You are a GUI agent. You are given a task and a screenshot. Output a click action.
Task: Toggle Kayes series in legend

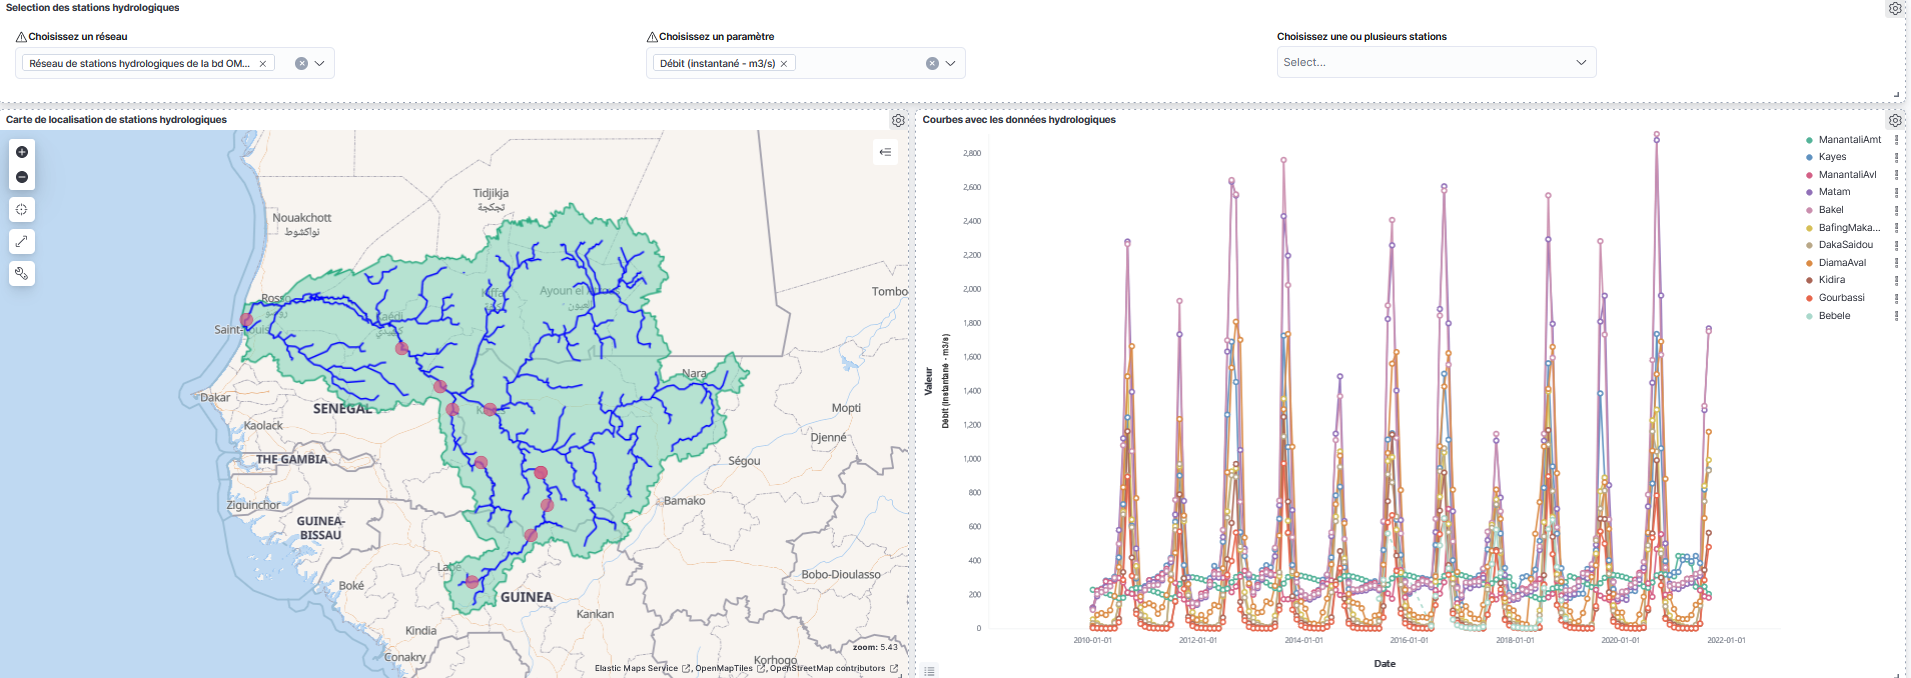click(x=1832, y=157)
